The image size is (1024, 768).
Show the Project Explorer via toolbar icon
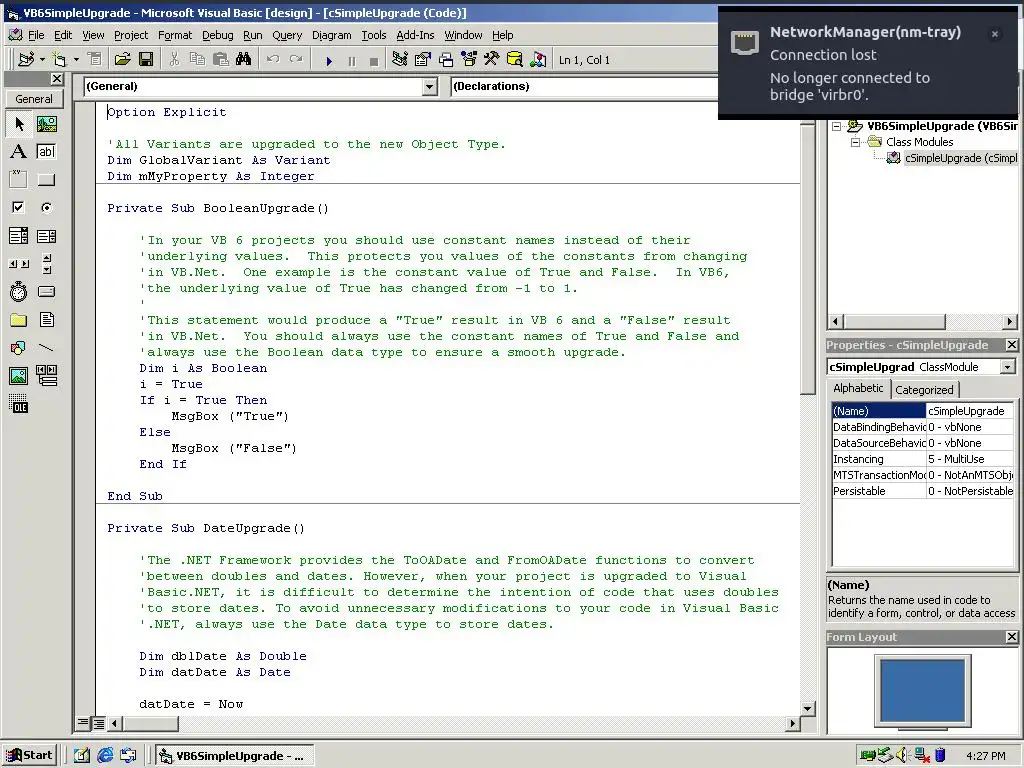(x=400, y=59)
